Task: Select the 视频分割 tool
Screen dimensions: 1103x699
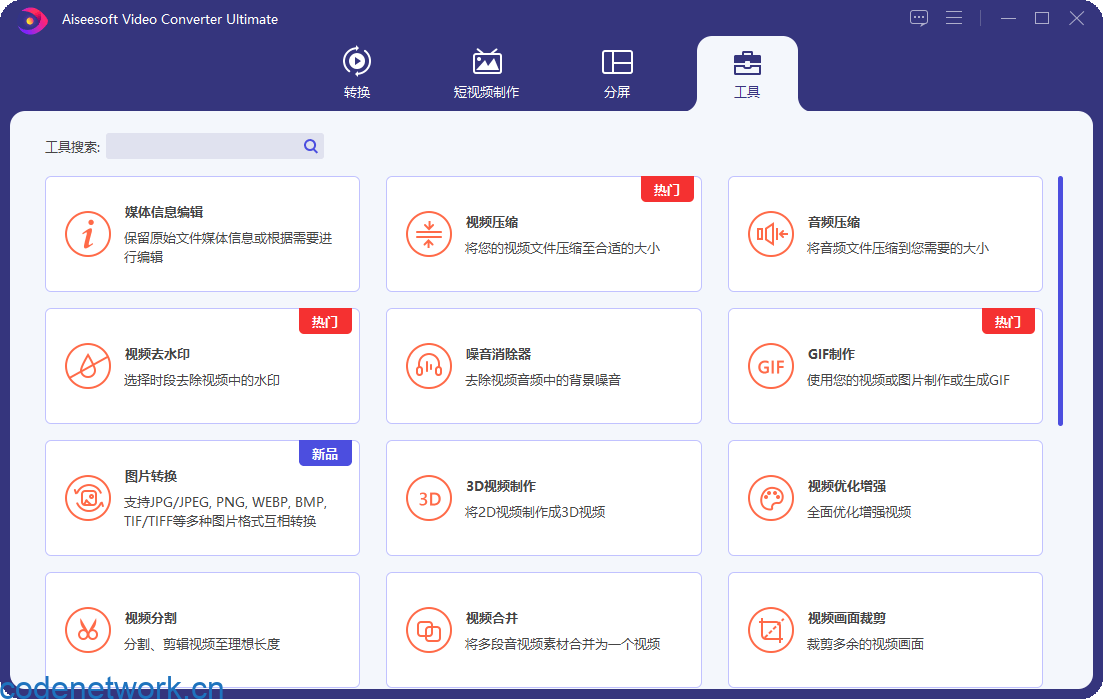Action: (202, 630)
